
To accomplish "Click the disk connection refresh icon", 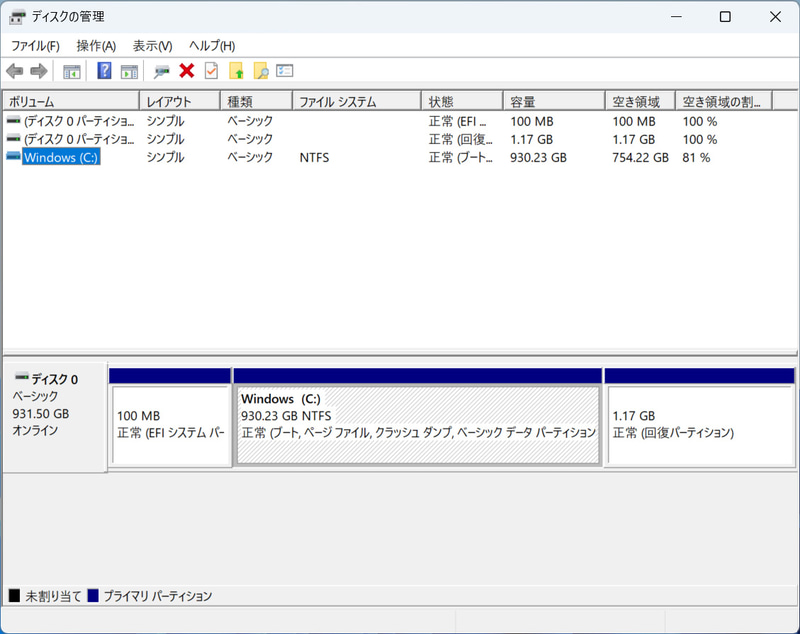I will pos(162,71).
